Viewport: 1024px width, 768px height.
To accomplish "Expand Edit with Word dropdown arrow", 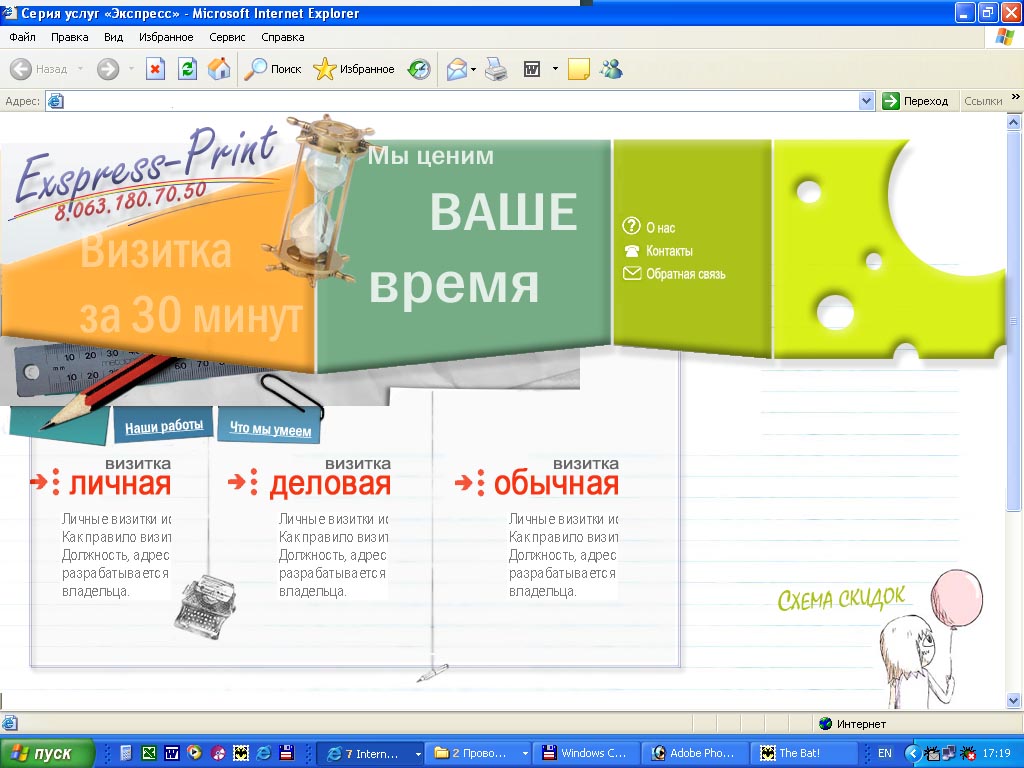I will [555, 69].
